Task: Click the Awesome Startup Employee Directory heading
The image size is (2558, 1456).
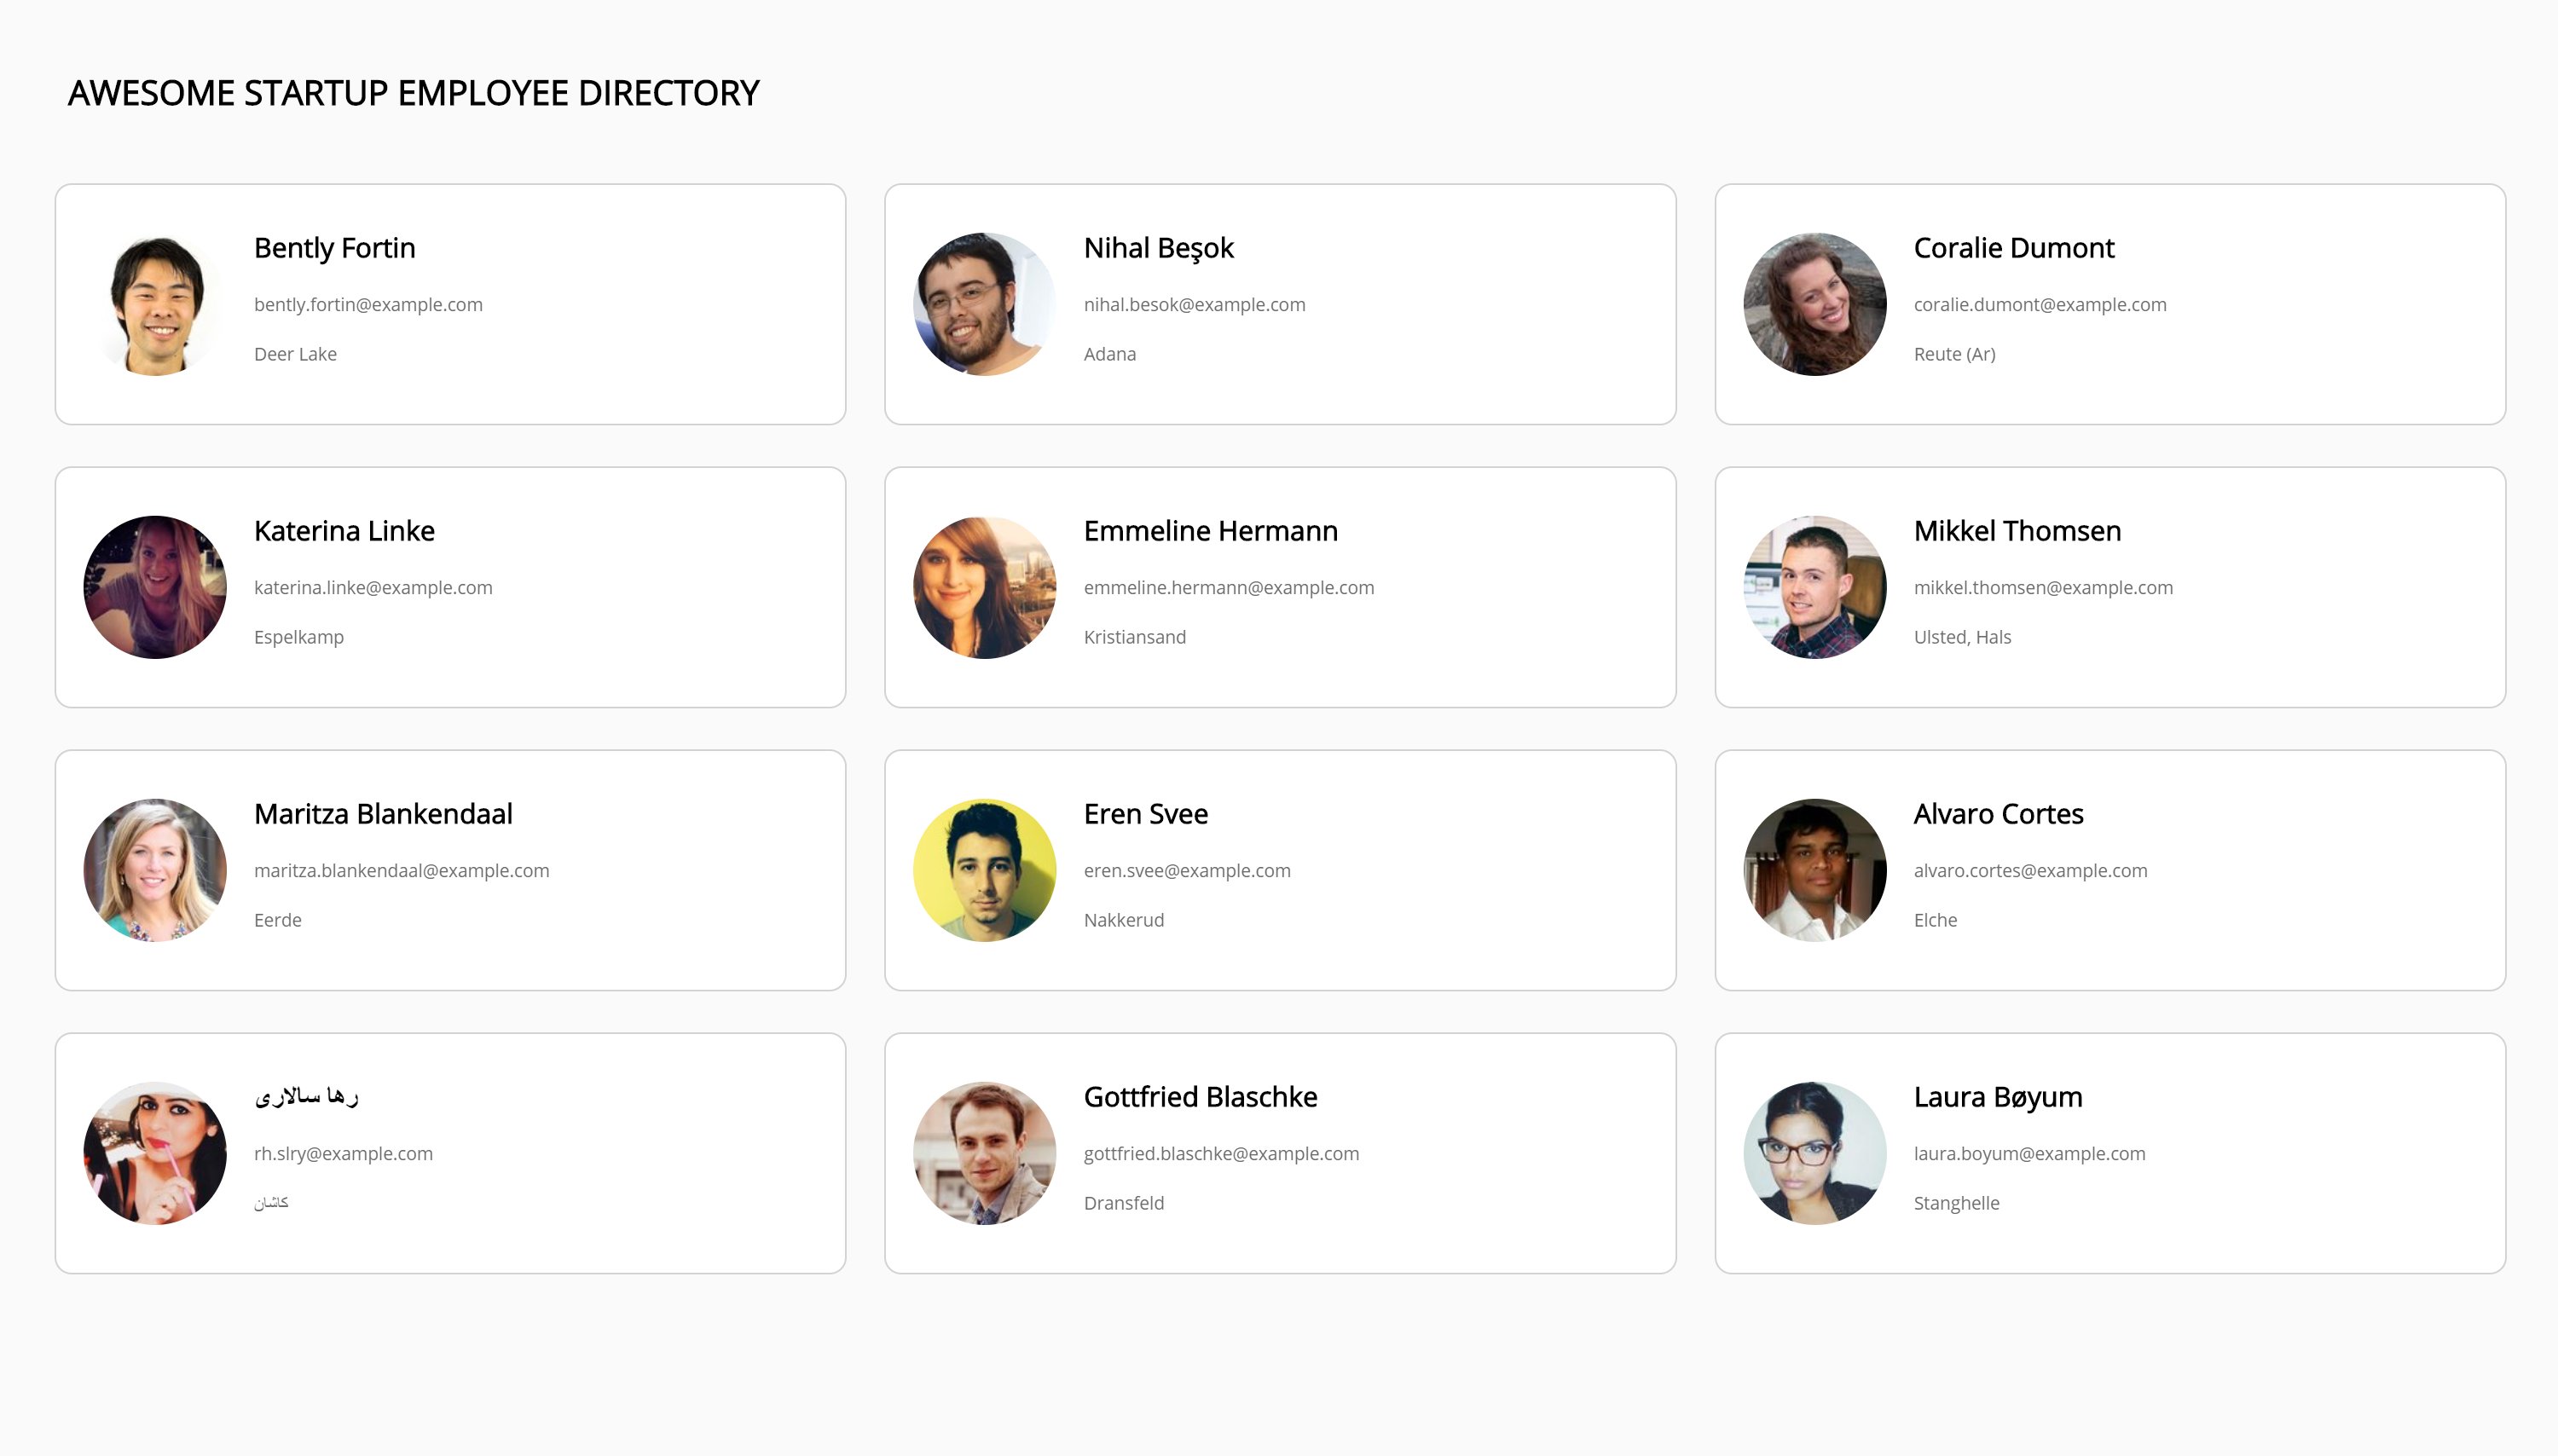Action: pos(413,93)
